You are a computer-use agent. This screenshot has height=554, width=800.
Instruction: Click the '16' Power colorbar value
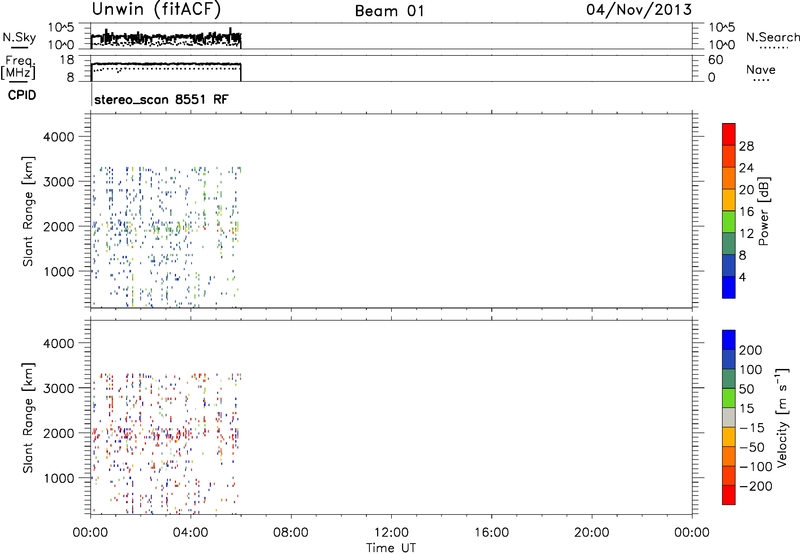[x=746, y=212]
